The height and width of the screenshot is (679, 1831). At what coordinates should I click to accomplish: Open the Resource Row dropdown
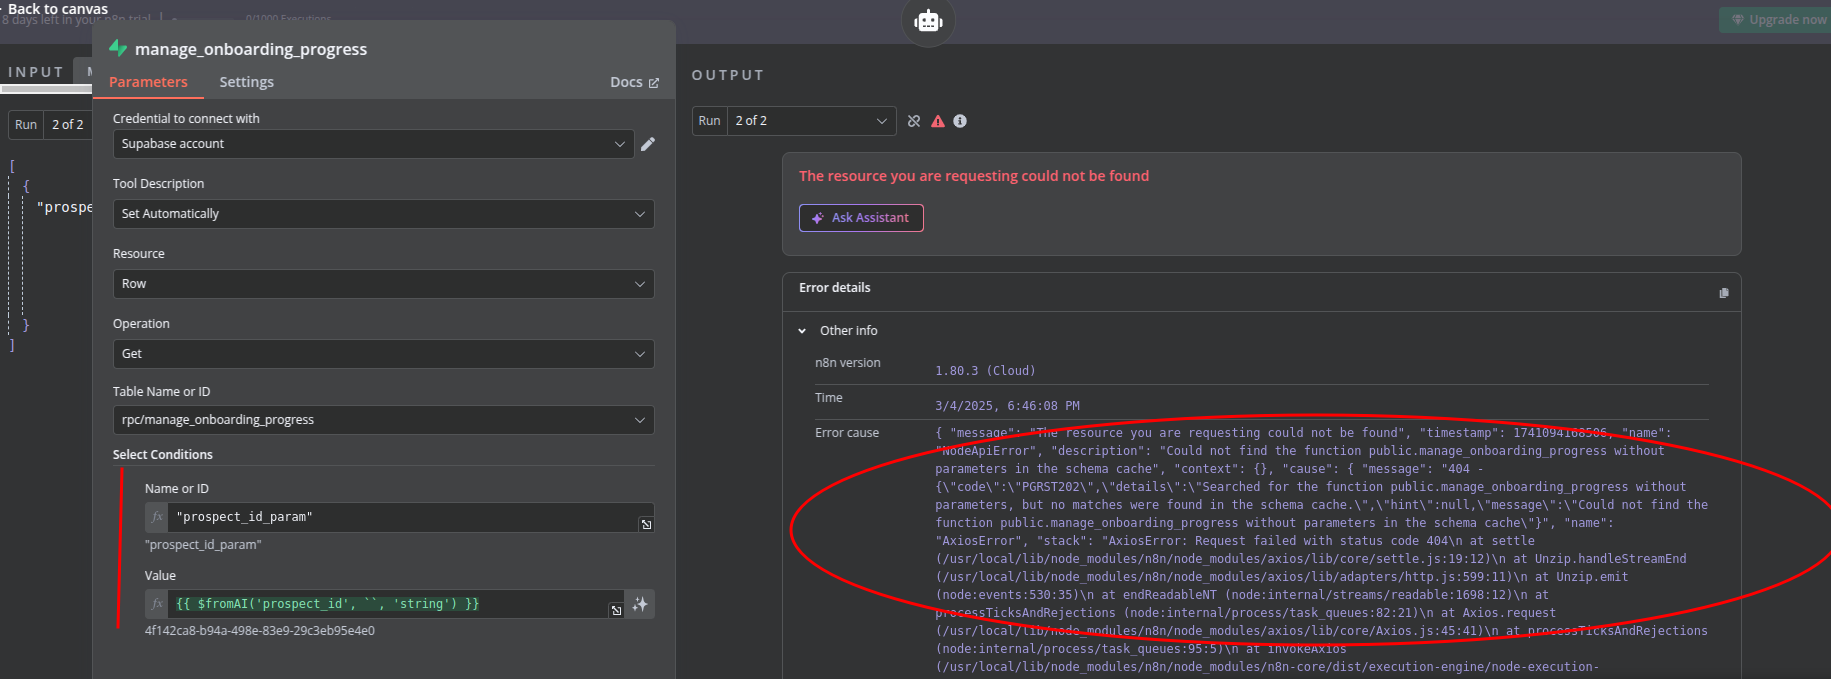pos(383,284)
